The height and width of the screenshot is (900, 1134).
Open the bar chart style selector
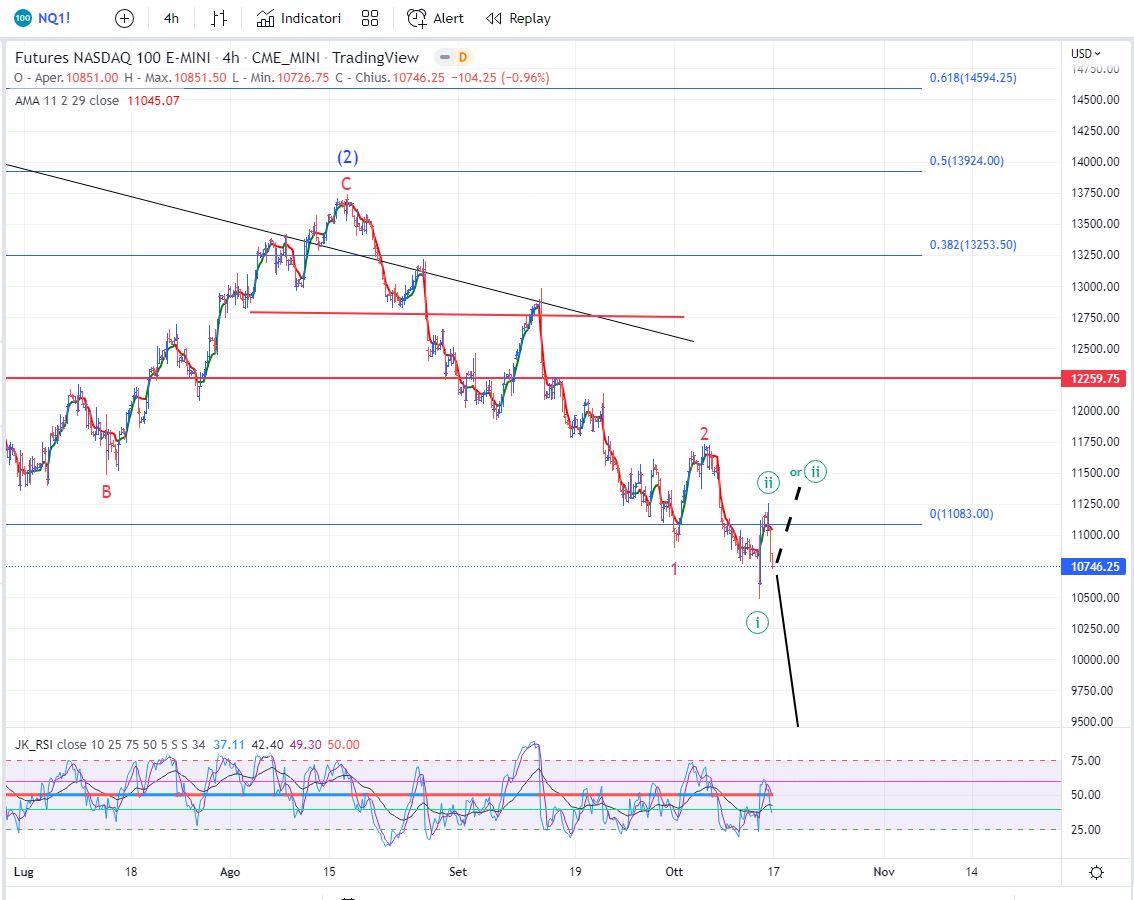pyautogui.click(x=218, y=18)
